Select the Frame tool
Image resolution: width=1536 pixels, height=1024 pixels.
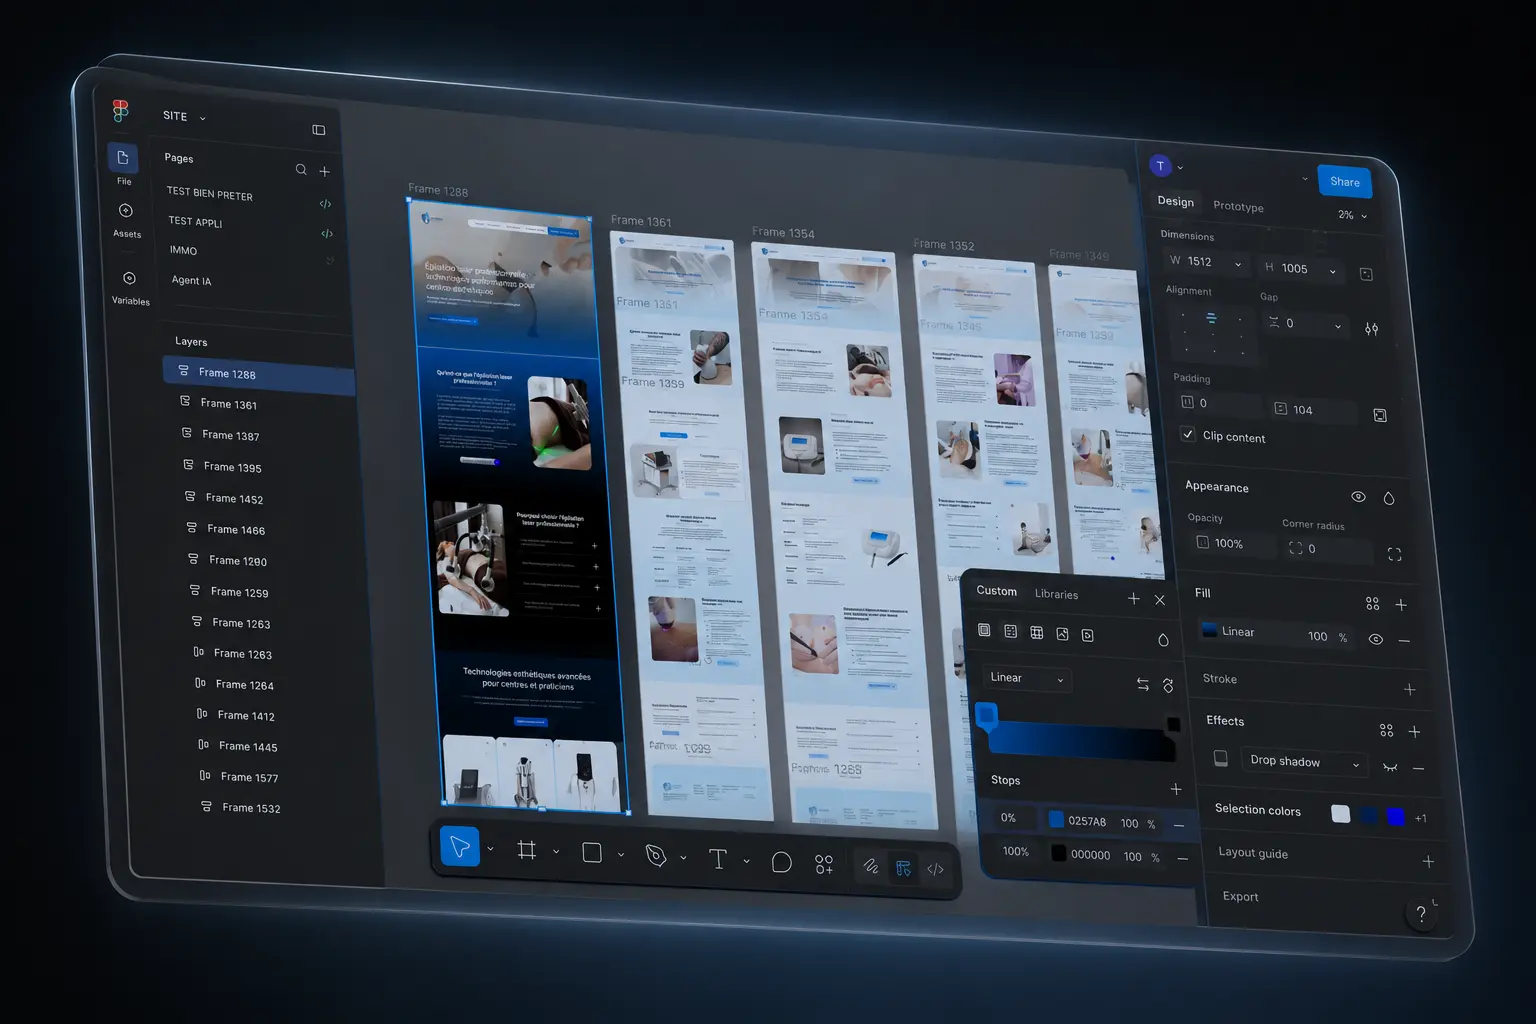click(527, 850)
